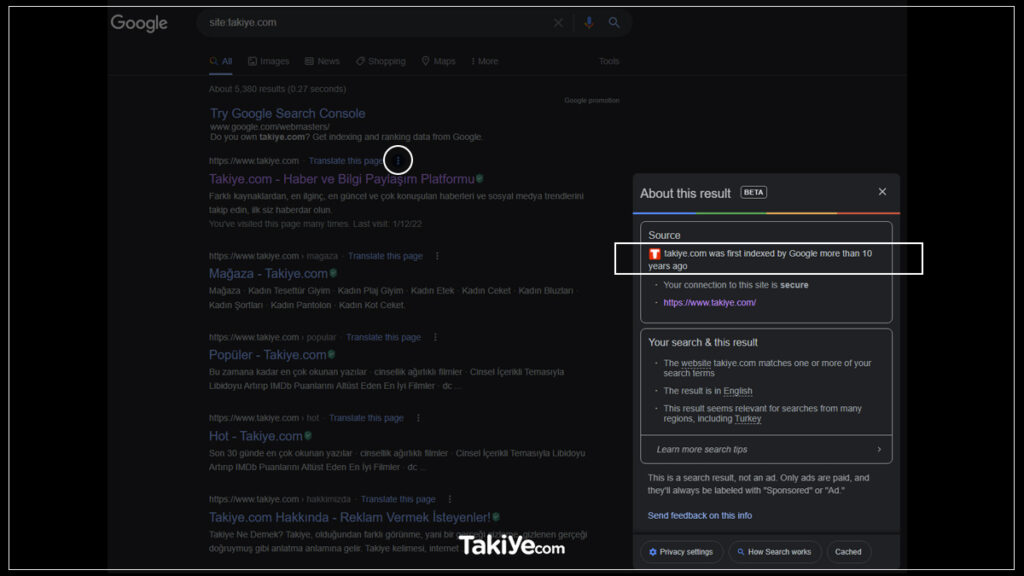
Task: Clear the search box with the X icon
Action: (558, 22)
